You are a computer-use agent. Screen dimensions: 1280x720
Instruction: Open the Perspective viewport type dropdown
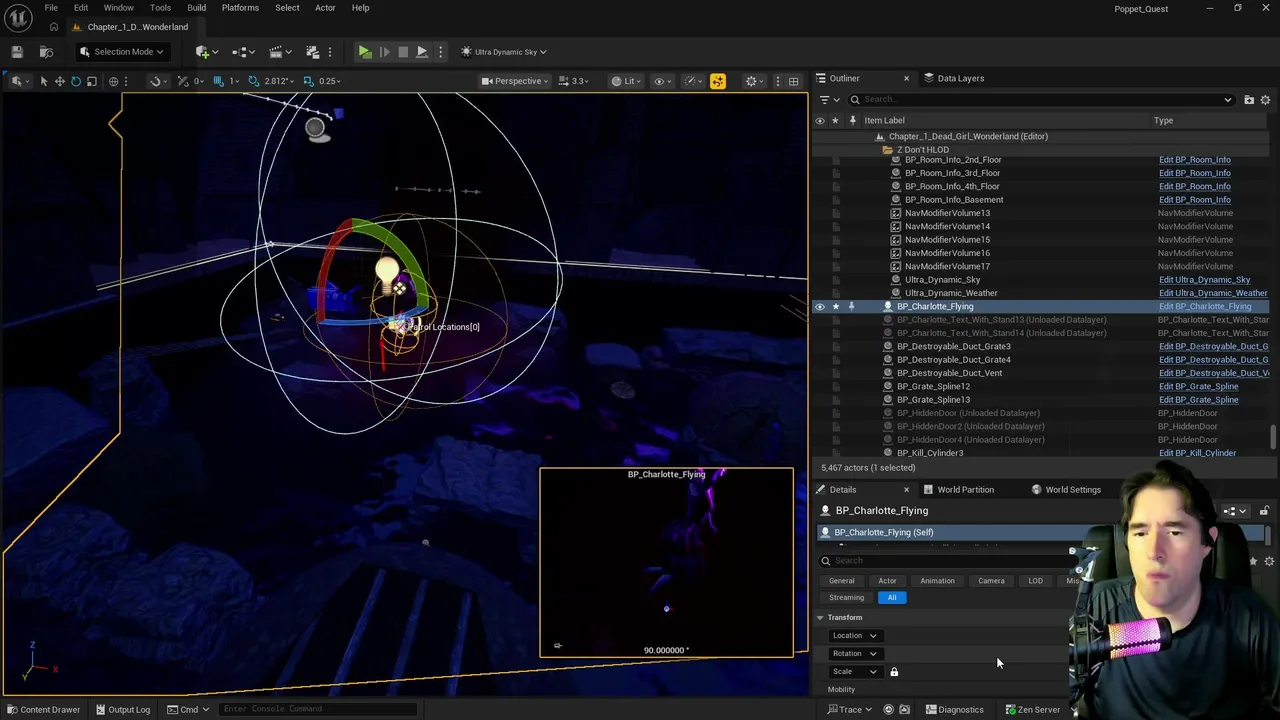515,81
